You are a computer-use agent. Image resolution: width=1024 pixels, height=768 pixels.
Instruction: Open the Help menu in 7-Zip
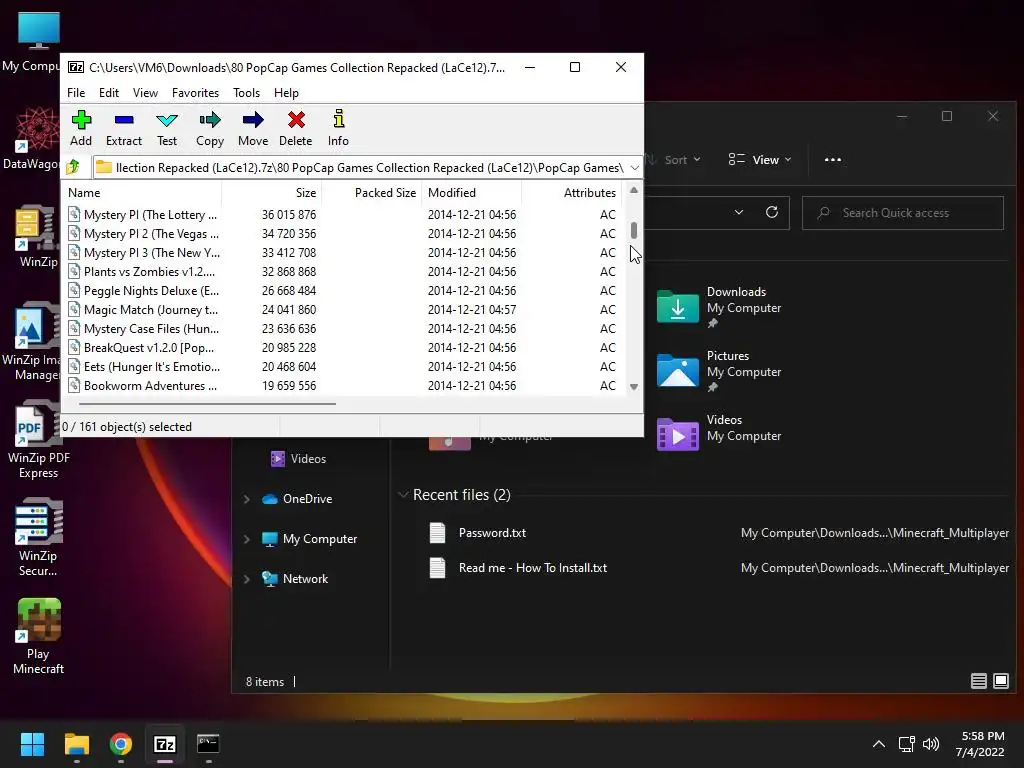286,93
